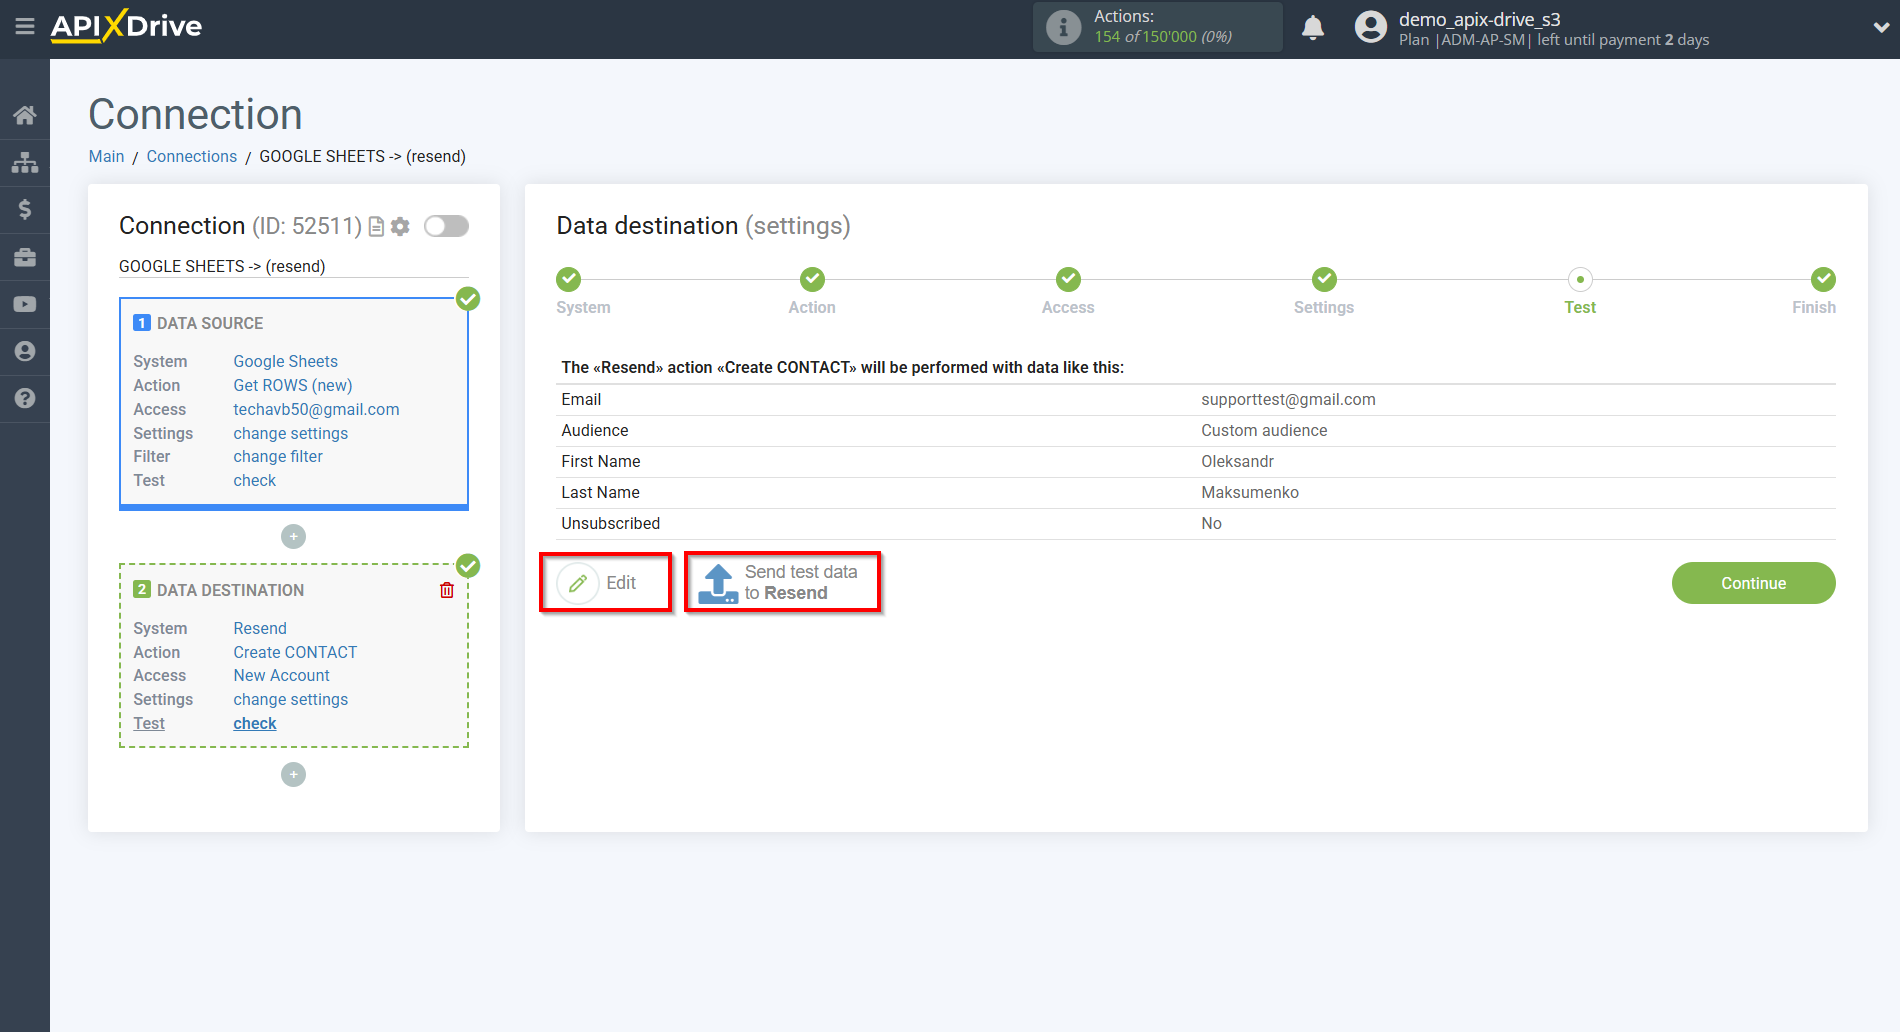Delete the Data Destination via the red trash icon
Viewport: 1900px width, 1032px height.
click(446, 590)
